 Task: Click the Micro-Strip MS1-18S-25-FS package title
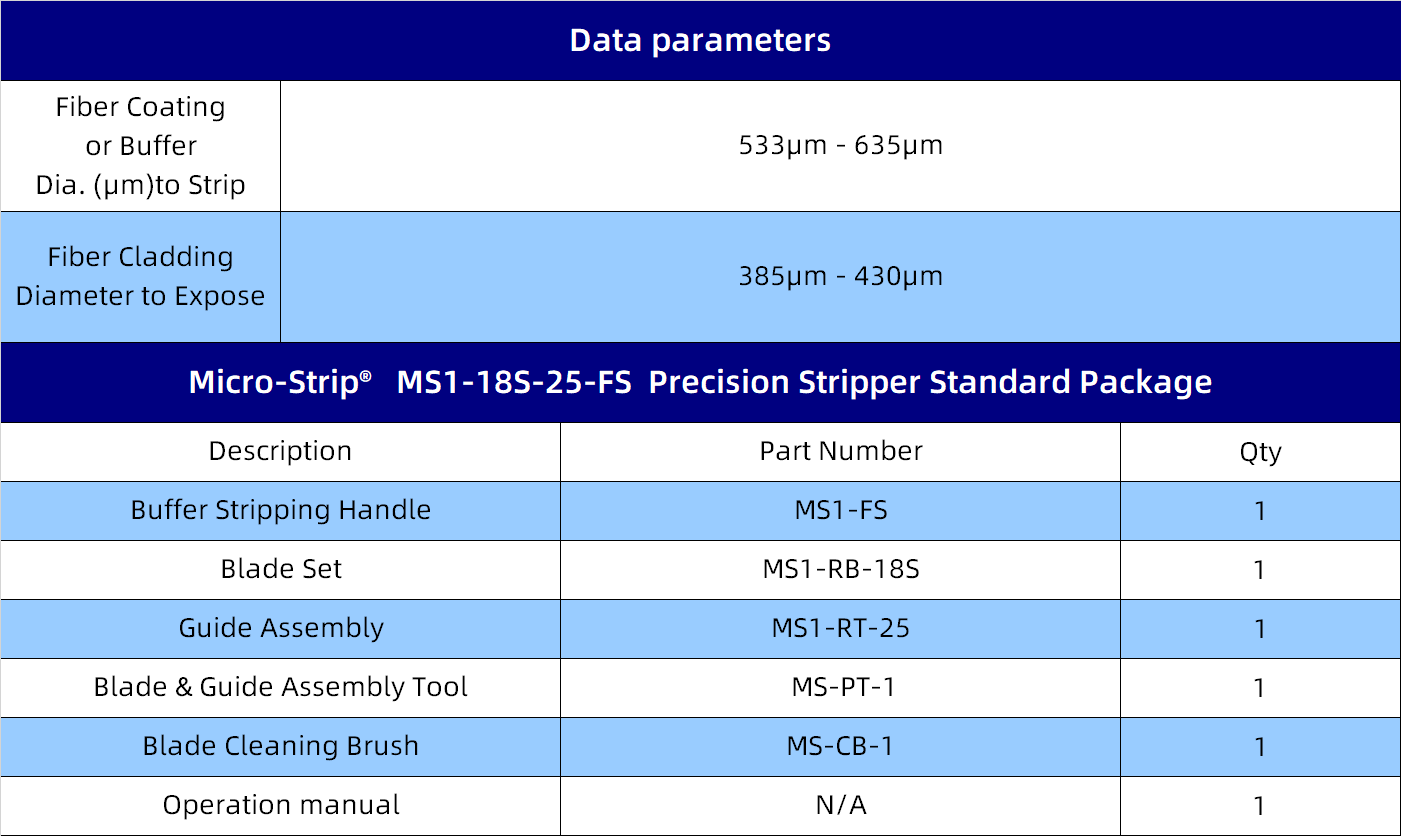[700, 382]
